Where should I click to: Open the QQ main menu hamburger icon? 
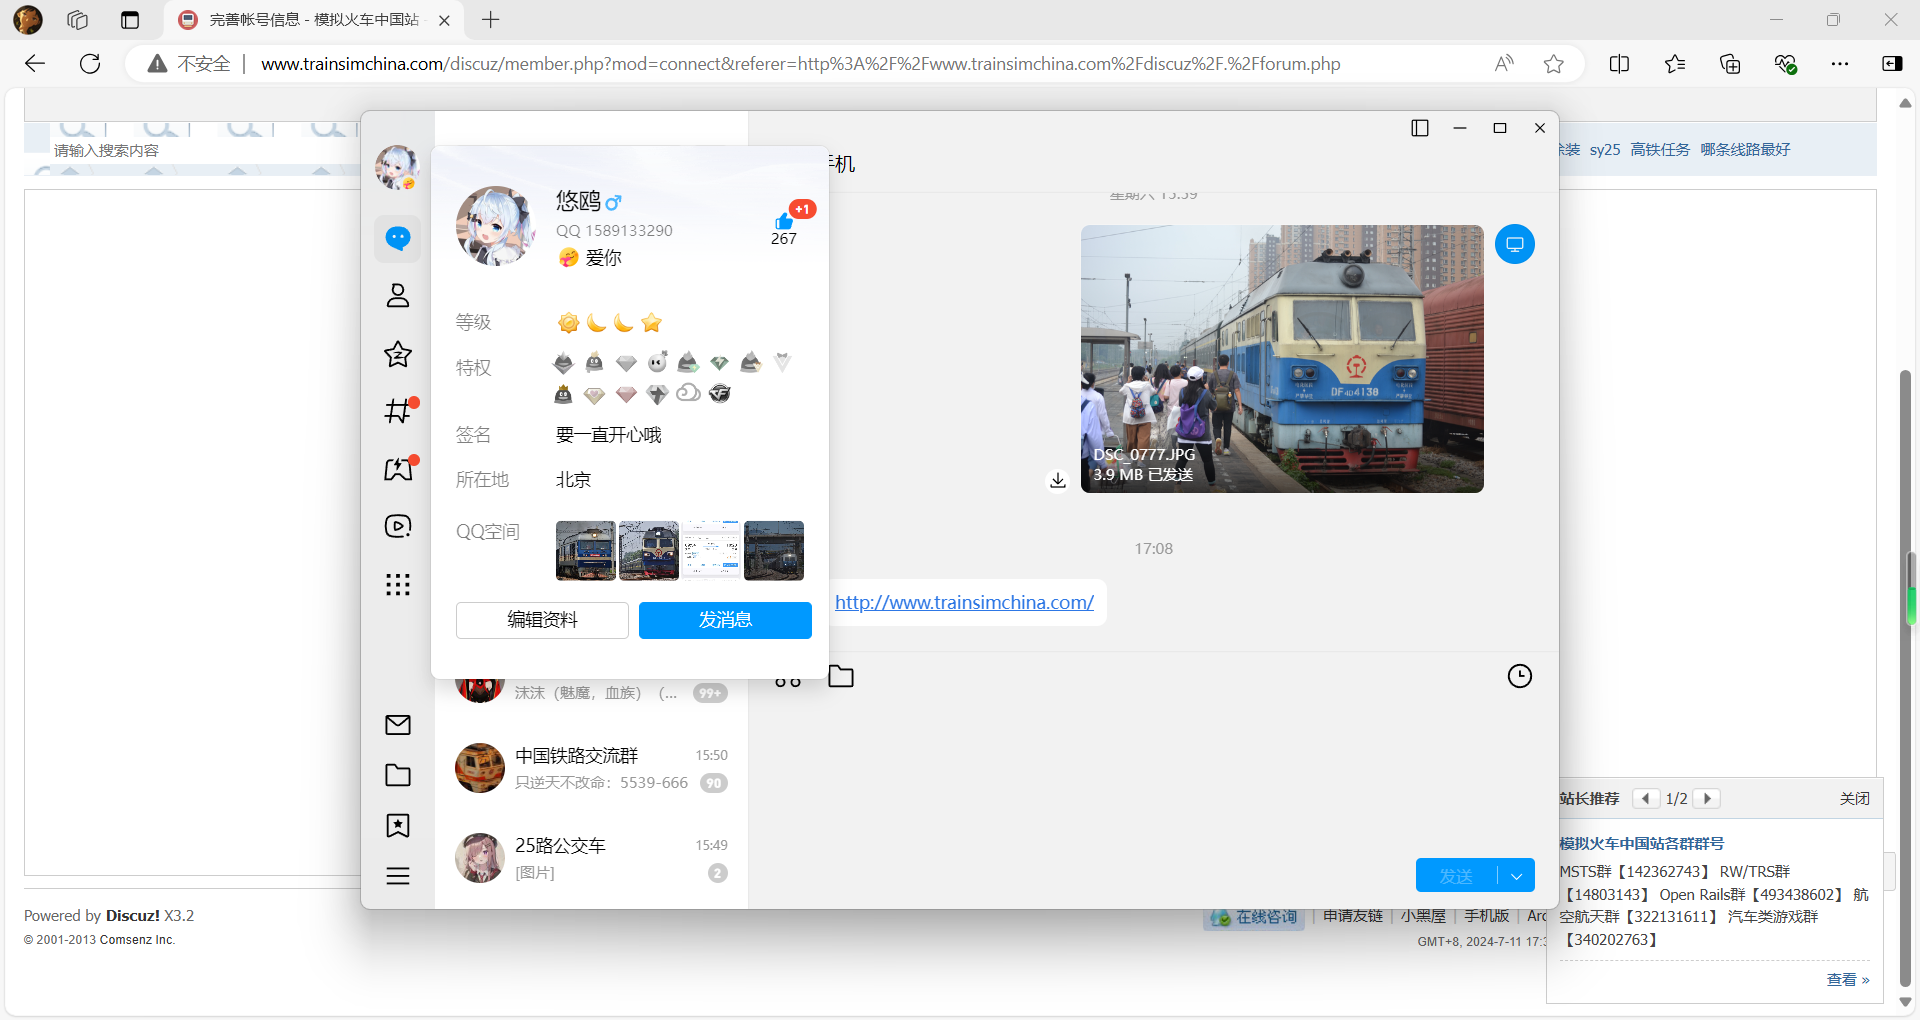pos(398,876)
